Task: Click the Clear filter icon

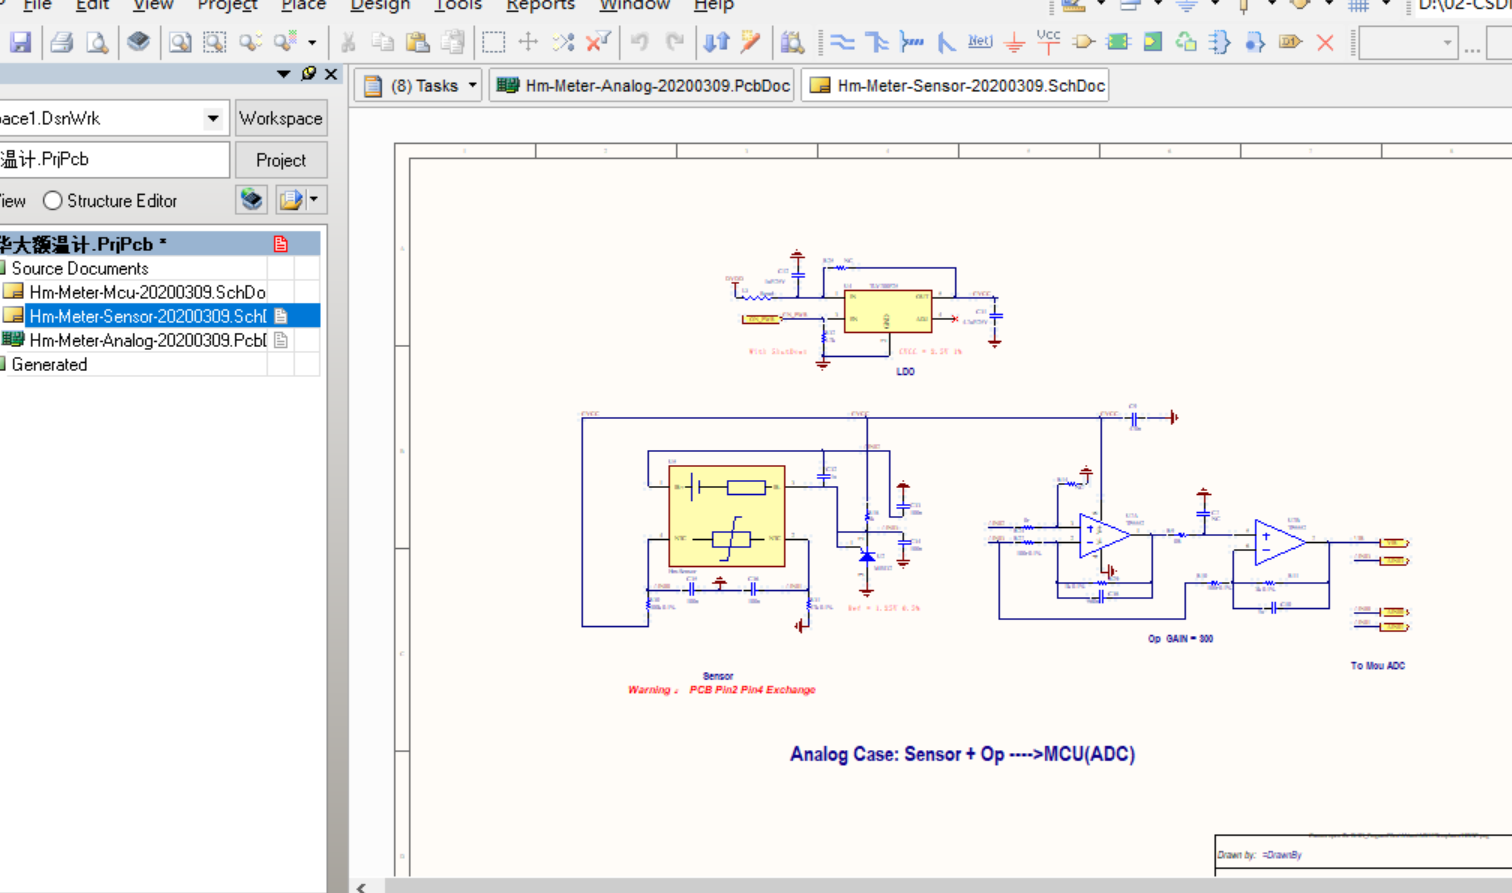Action: [x=598, y=42]
